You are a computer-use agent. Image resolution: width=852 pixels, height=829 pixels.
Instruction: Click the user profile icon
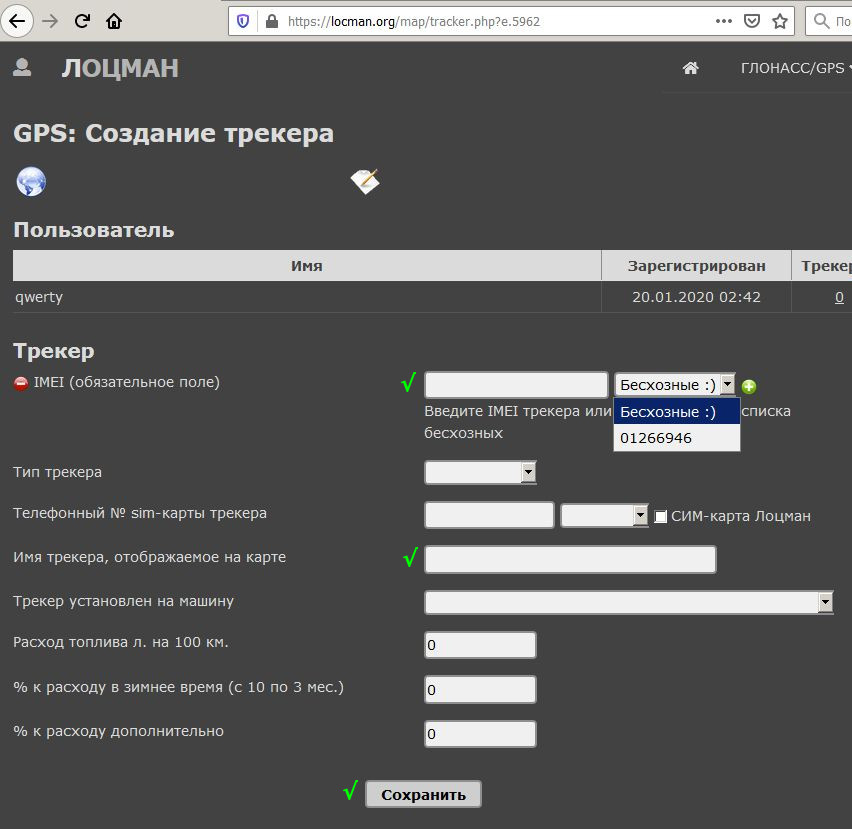(x=21, y=67)
